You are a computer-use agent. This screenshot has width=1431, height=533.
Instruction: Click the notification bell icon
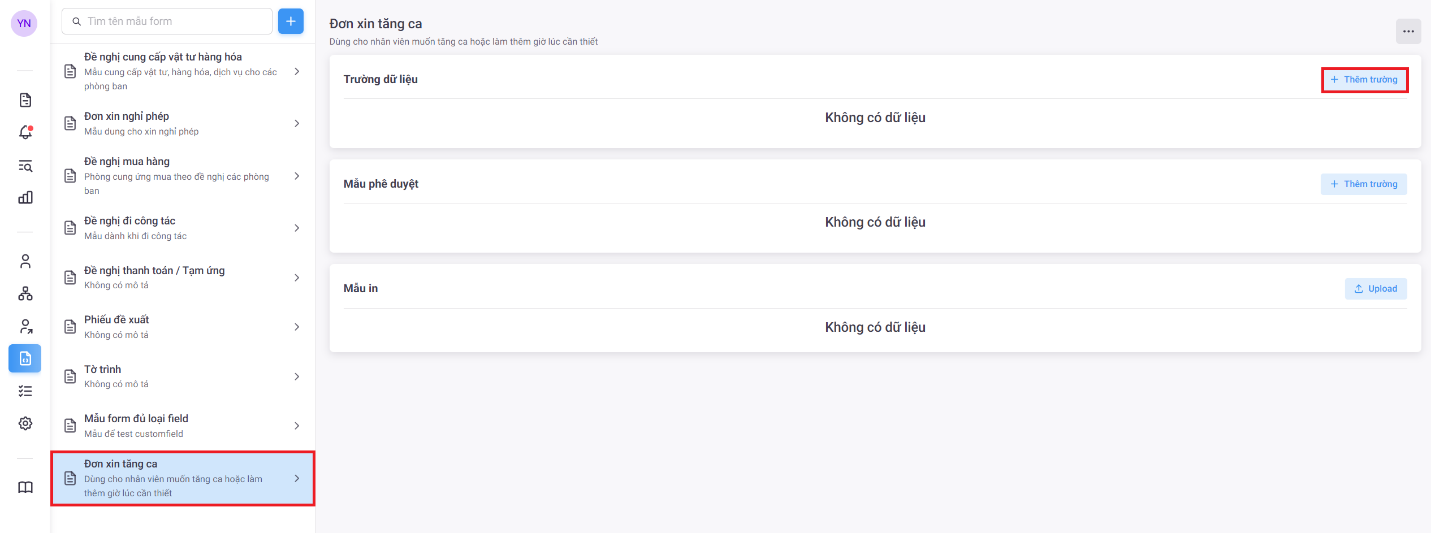pyautogui.click(x=26, y=132)
